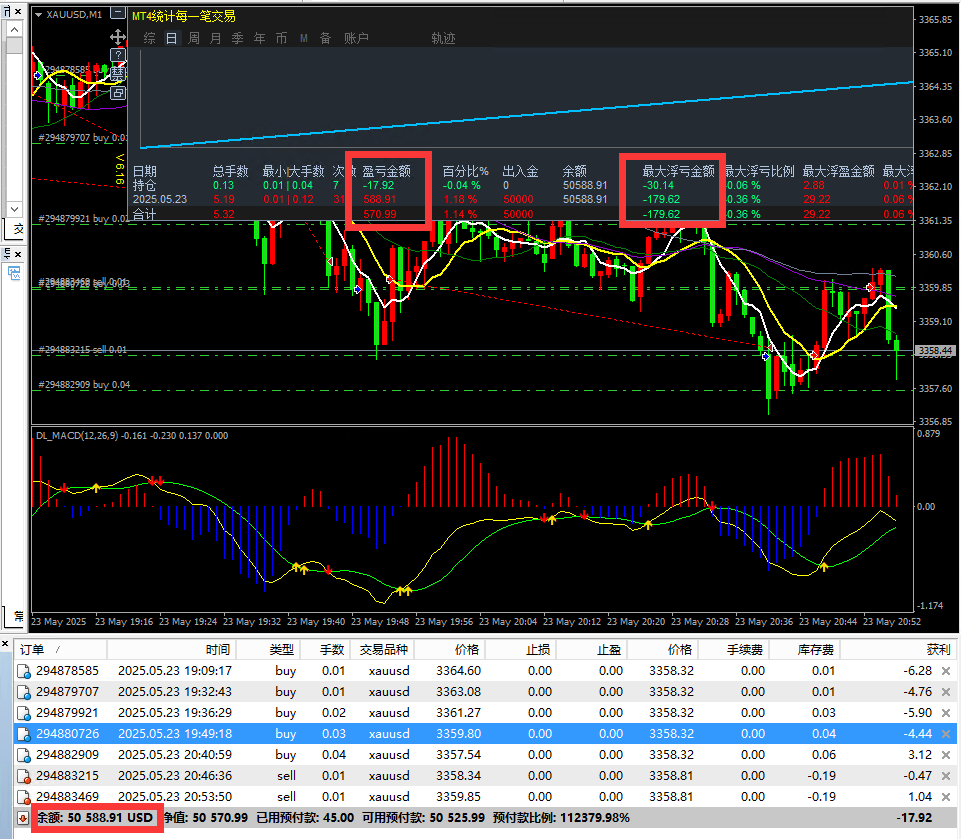Click order icon for 294879707
The height and width of the screenshot is (839, 961).
pyautogui.click(x=24, y=693)
